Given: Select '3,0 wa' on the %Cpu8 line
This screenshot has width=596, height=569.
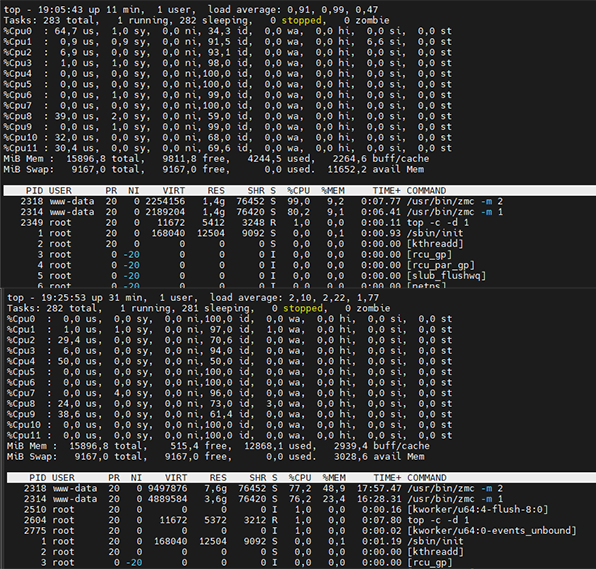Looking at the screenshot, I should [x=283, y=404].
